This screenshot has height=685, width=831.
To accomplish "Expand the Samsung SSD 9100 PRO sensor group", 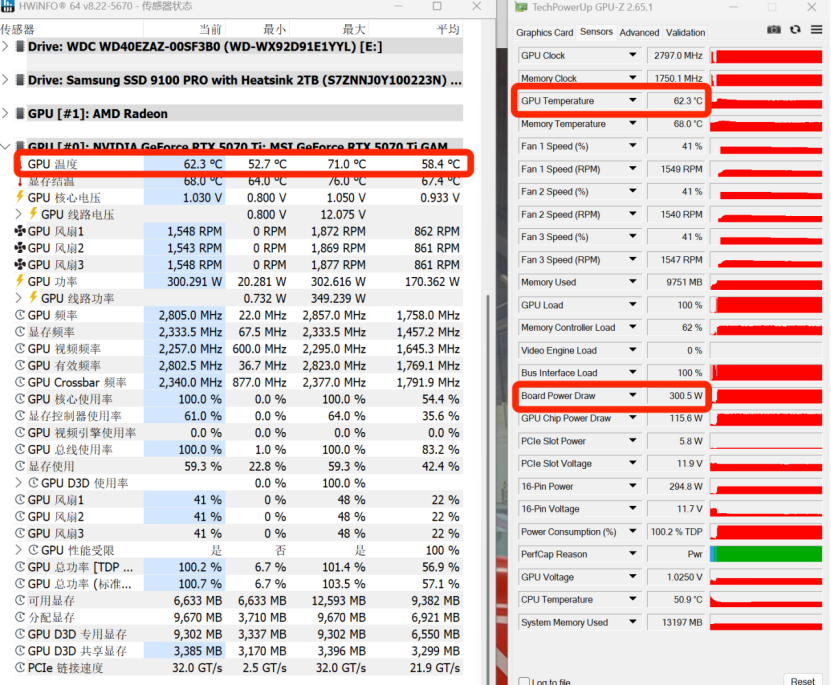I will pyautogui.click(x=5, y=80).
